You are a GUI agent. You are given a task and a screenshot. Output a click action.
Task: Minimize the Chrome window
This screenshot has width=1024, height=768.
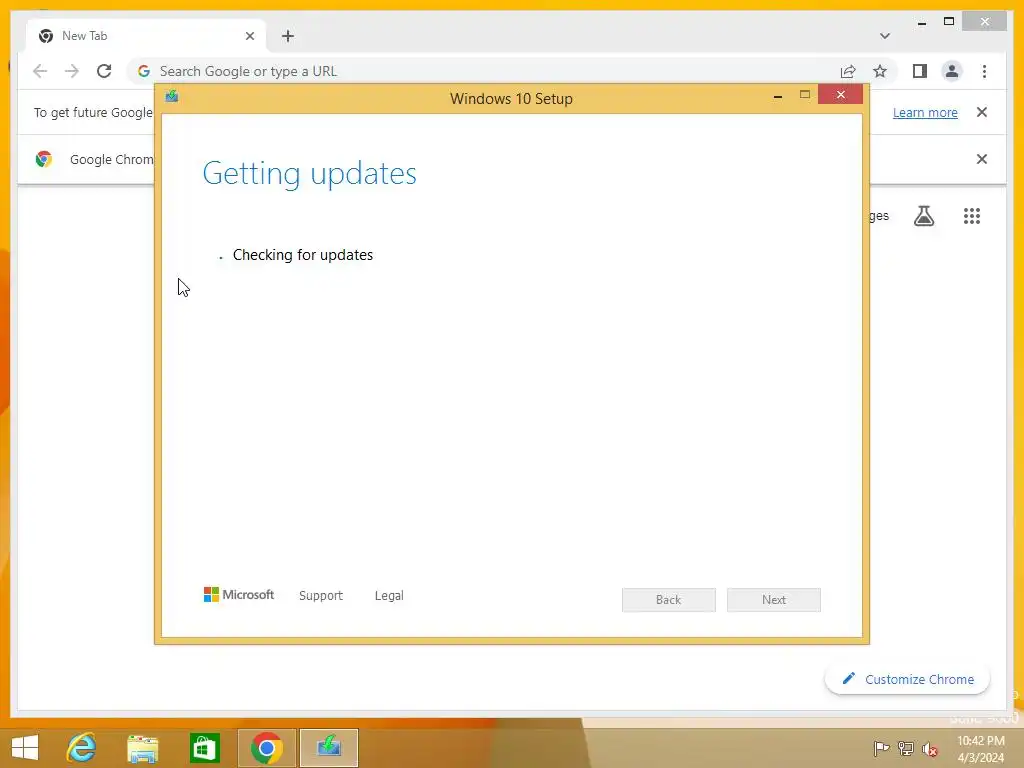pos(921,22)
